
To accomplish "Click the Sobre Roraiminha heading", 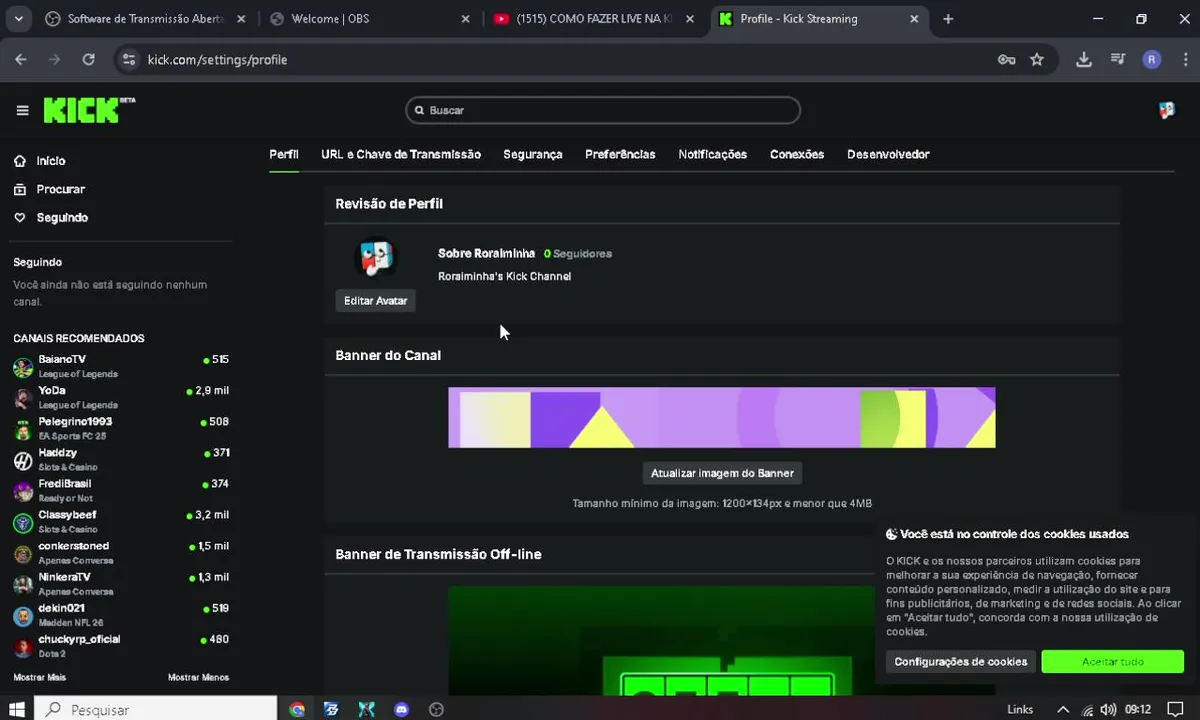I will [486, 253].
